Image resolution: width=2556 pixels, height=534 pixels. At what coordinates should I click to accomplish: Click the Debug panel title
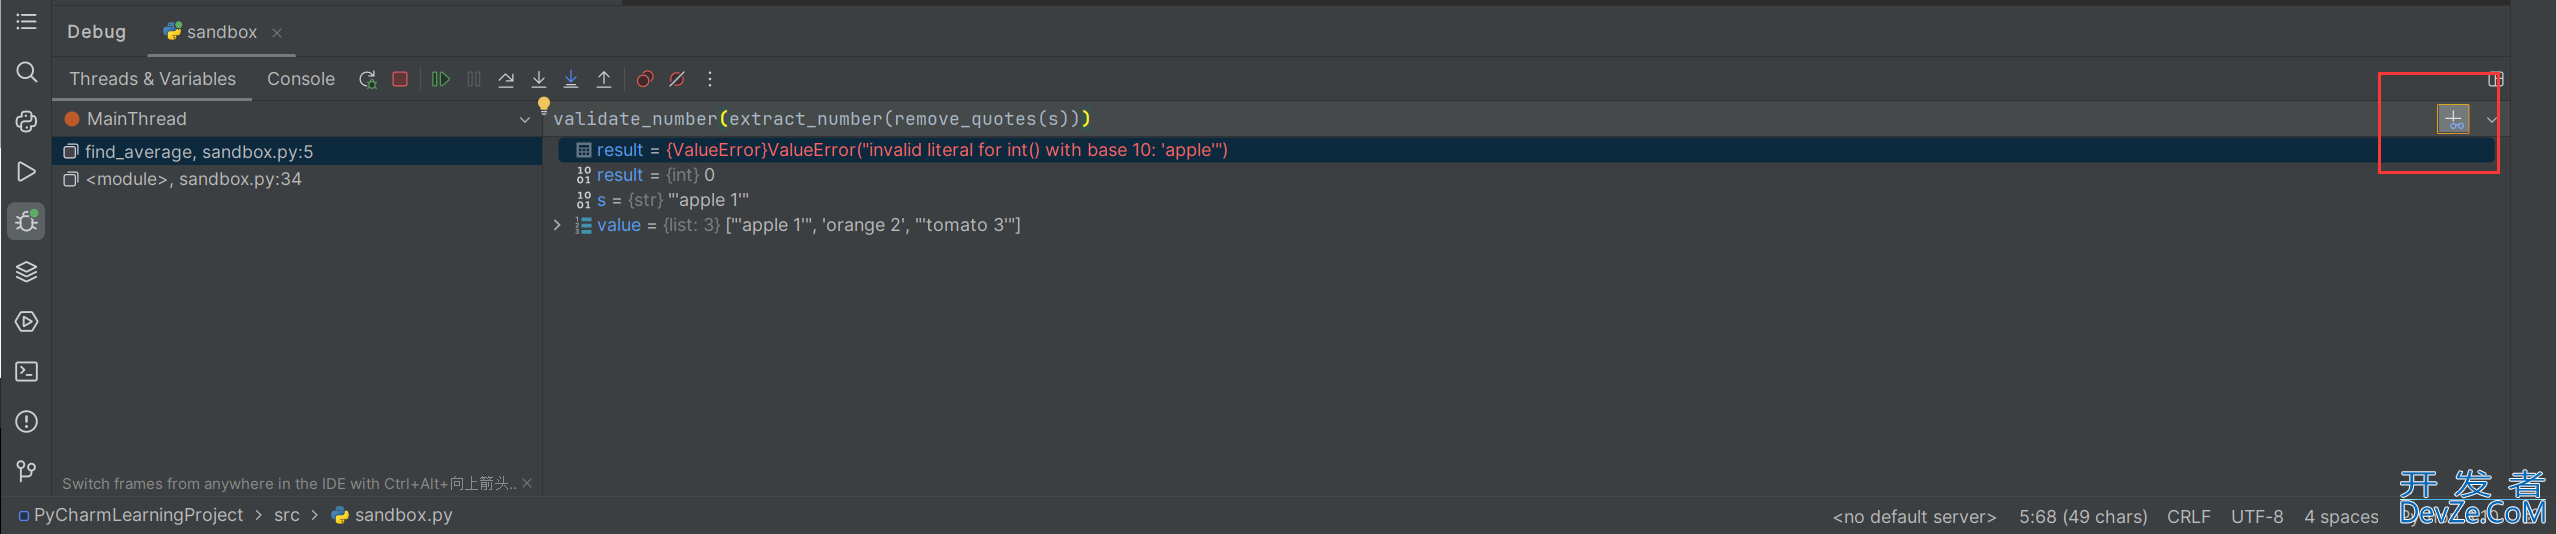tap(97, 32)
